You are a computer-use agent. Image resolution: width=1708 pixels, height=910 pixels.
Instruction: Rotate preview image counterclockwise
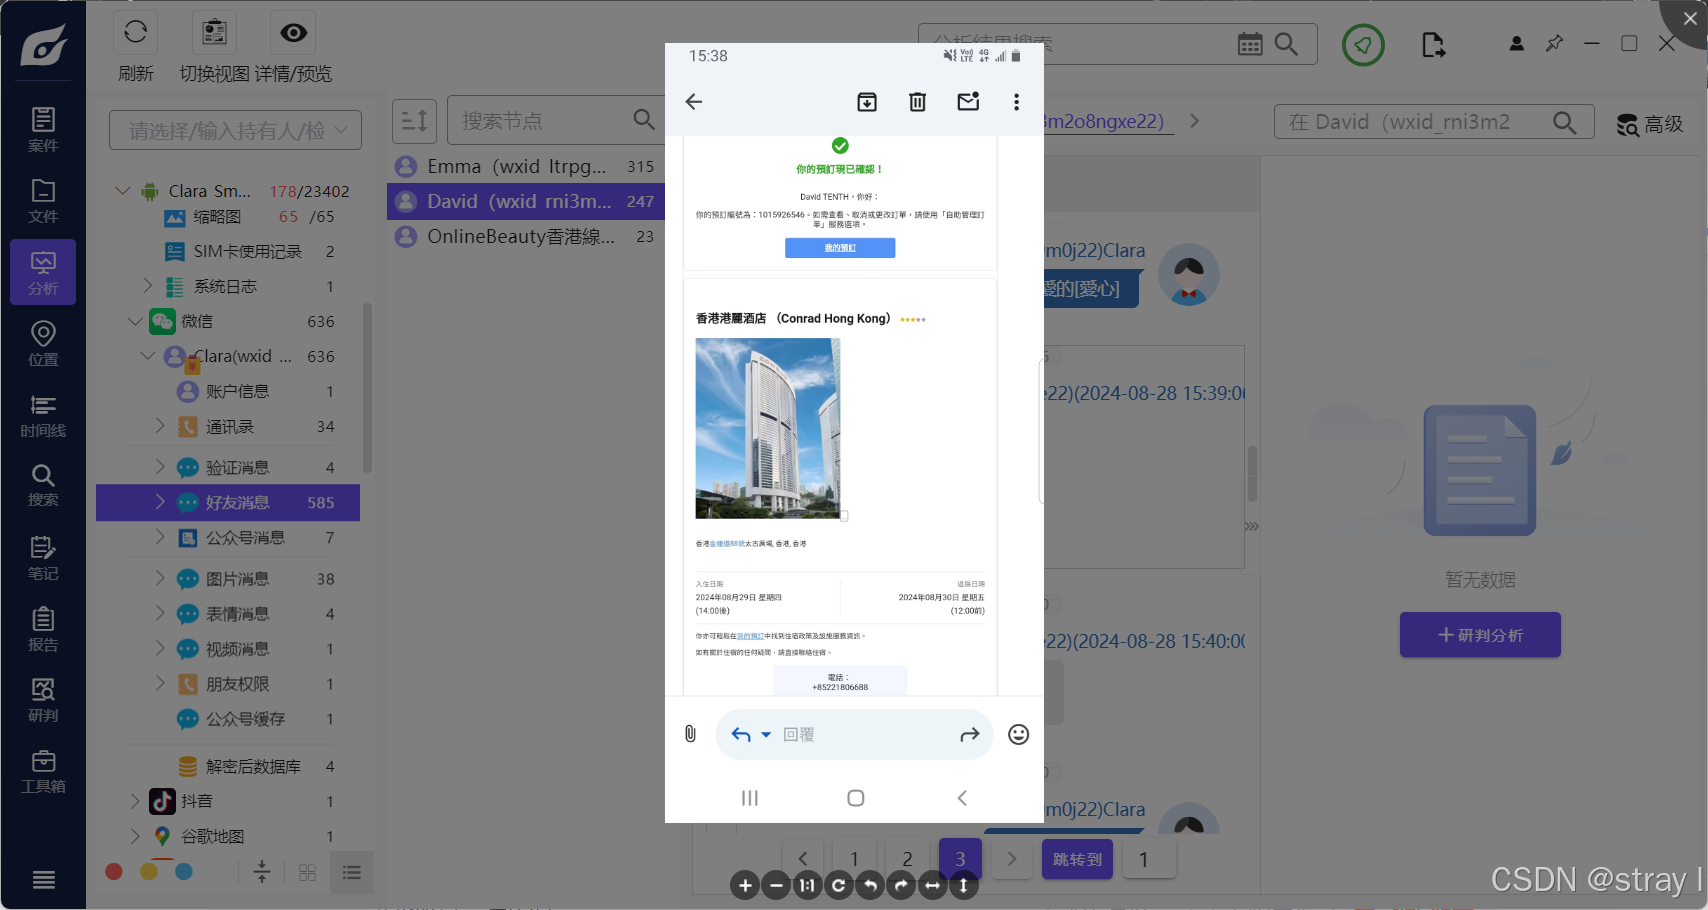(870, 885)
